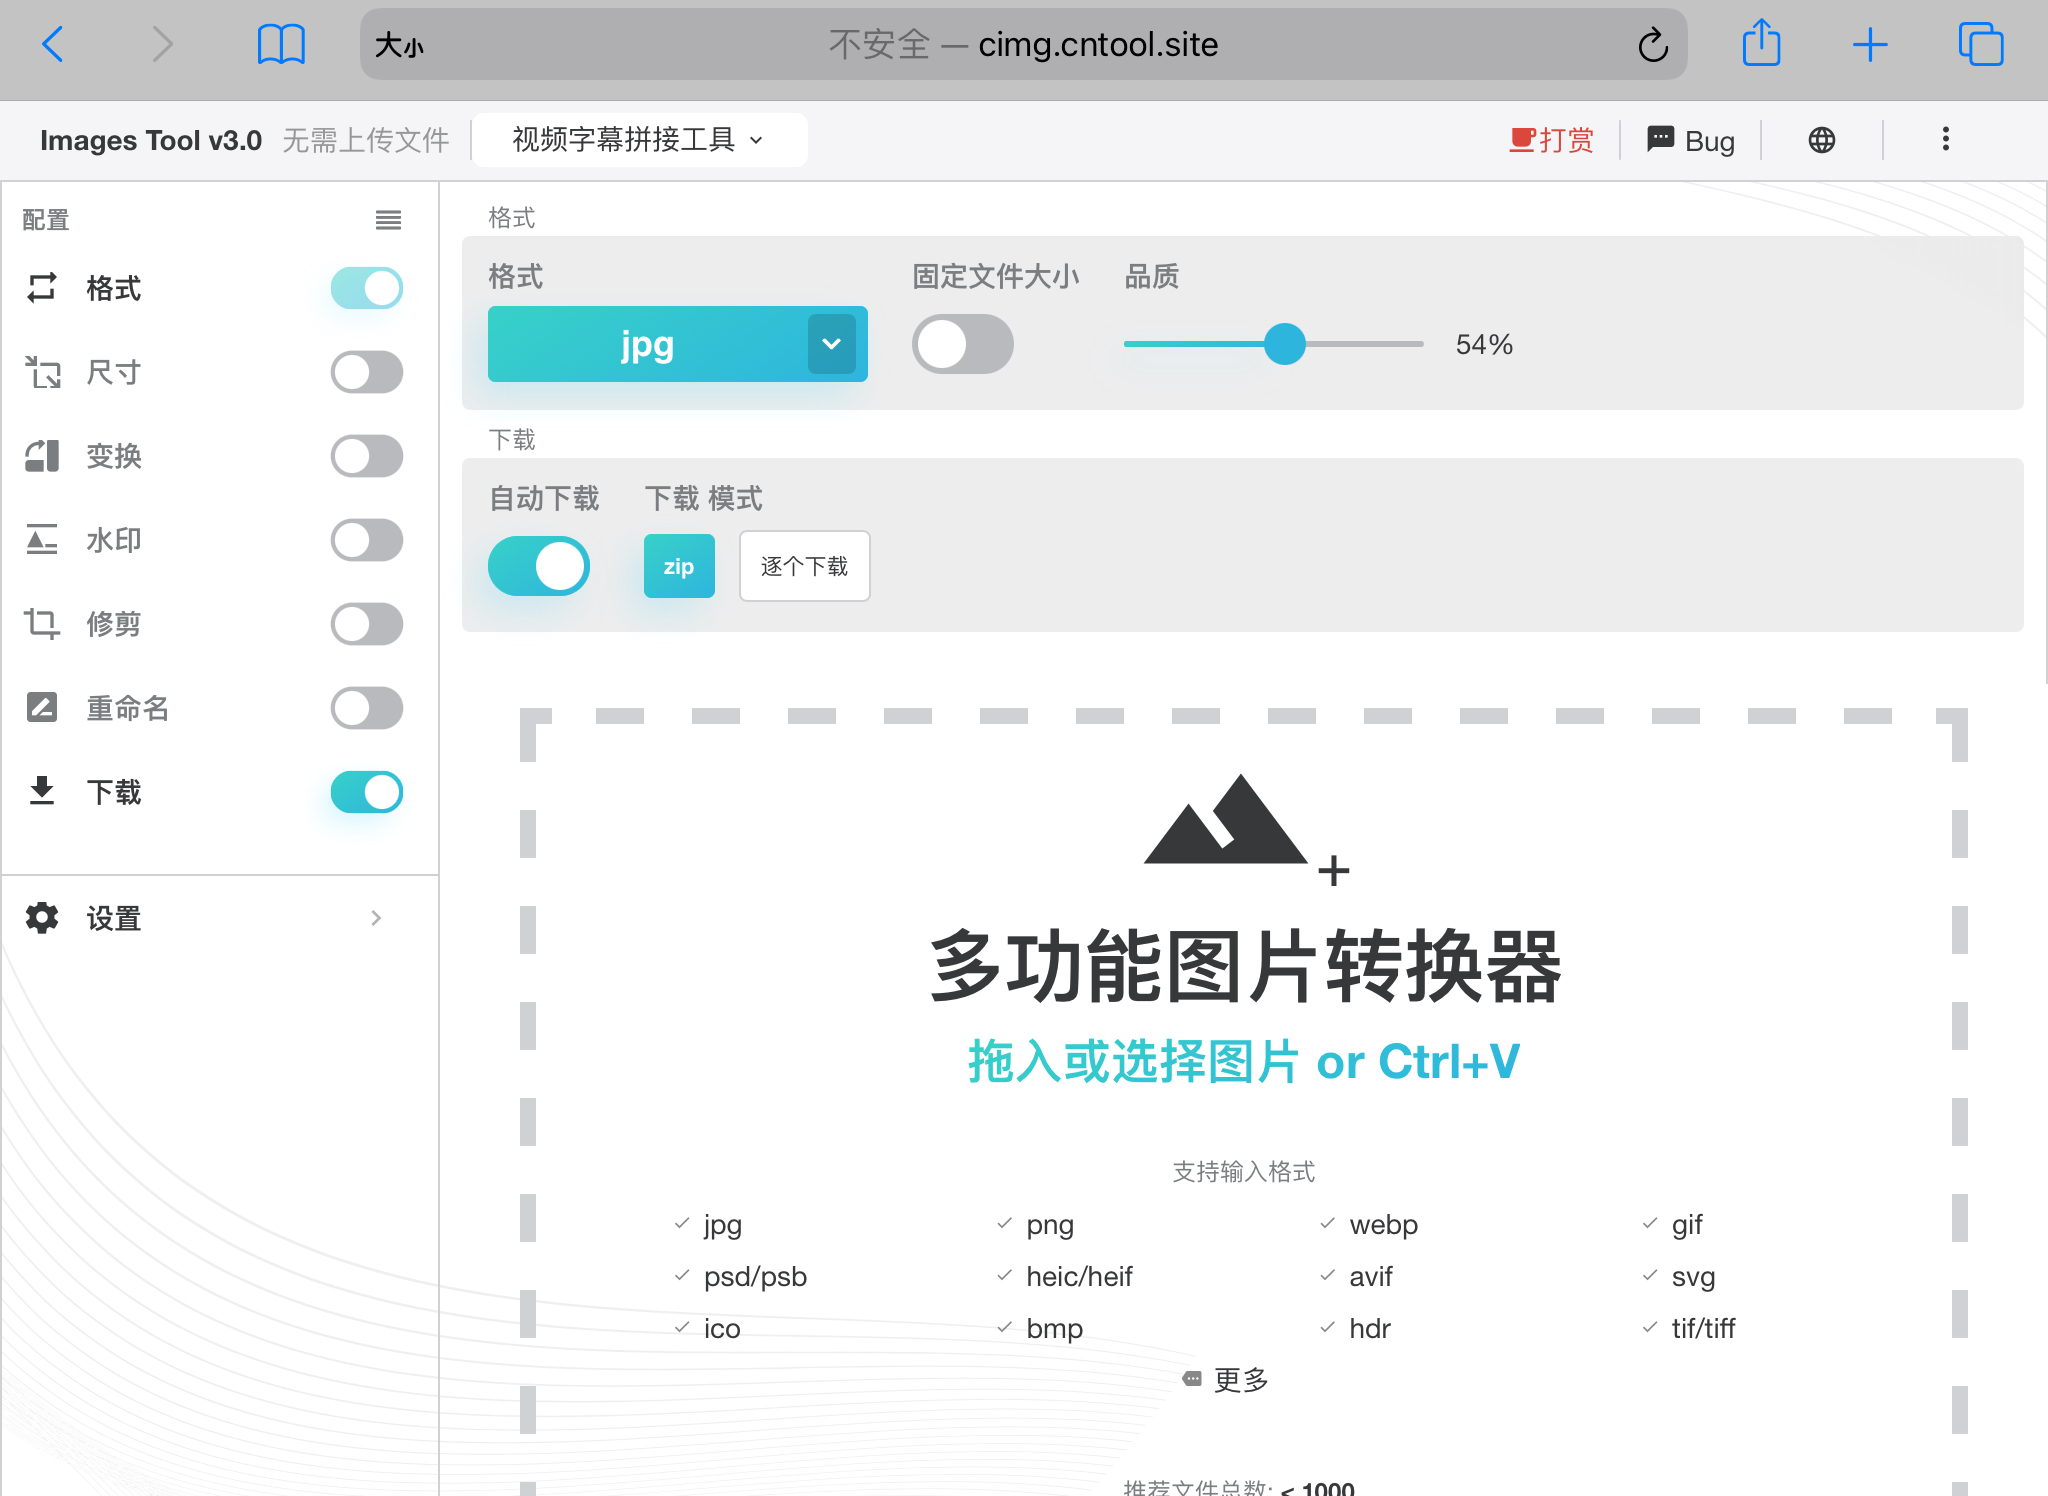Select the 修剪 (crop) sidebar icon
The width and height of the screenshot is (2048, 1496).
[x=42, y=624]
